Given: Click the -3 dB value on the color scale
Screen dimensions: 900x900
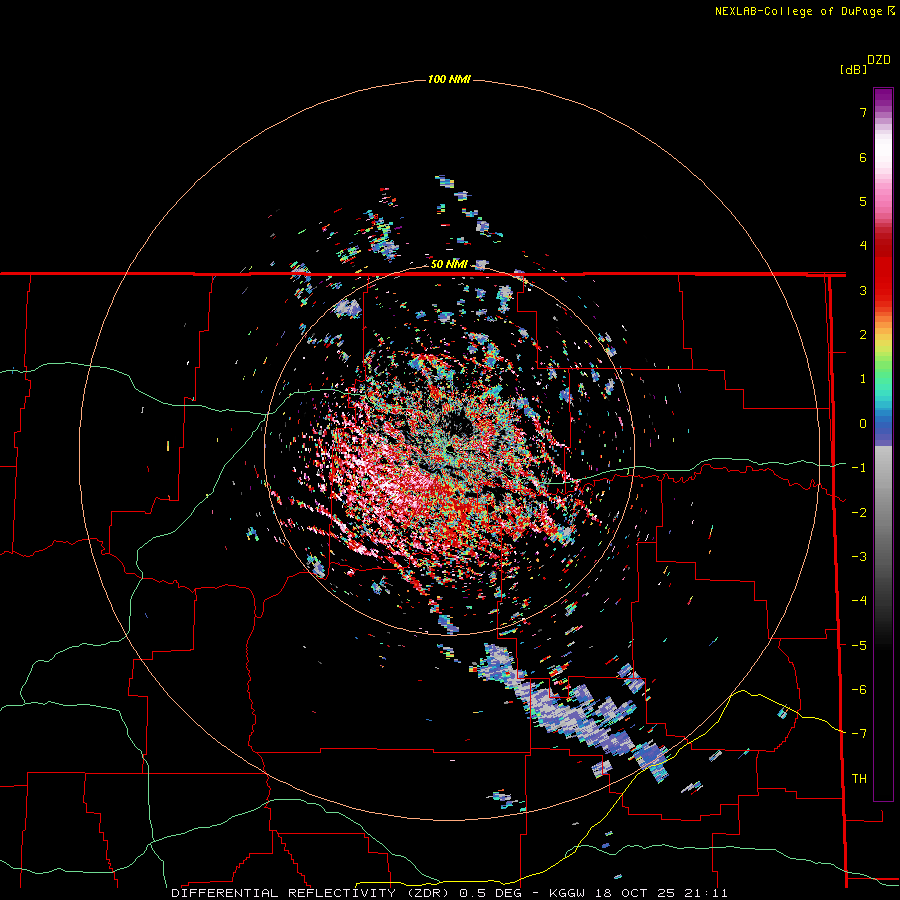Looking at the screenshot, I should 859,557.
